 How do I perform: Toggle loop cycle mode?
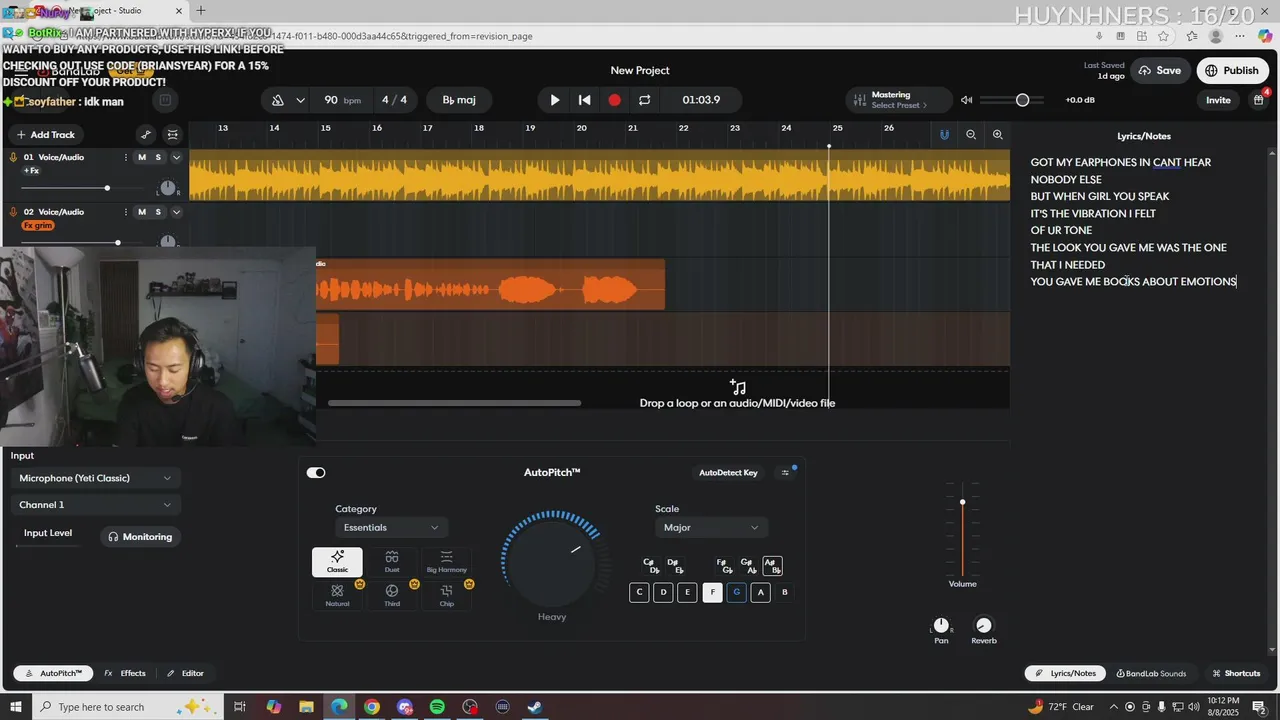point(645,100)
